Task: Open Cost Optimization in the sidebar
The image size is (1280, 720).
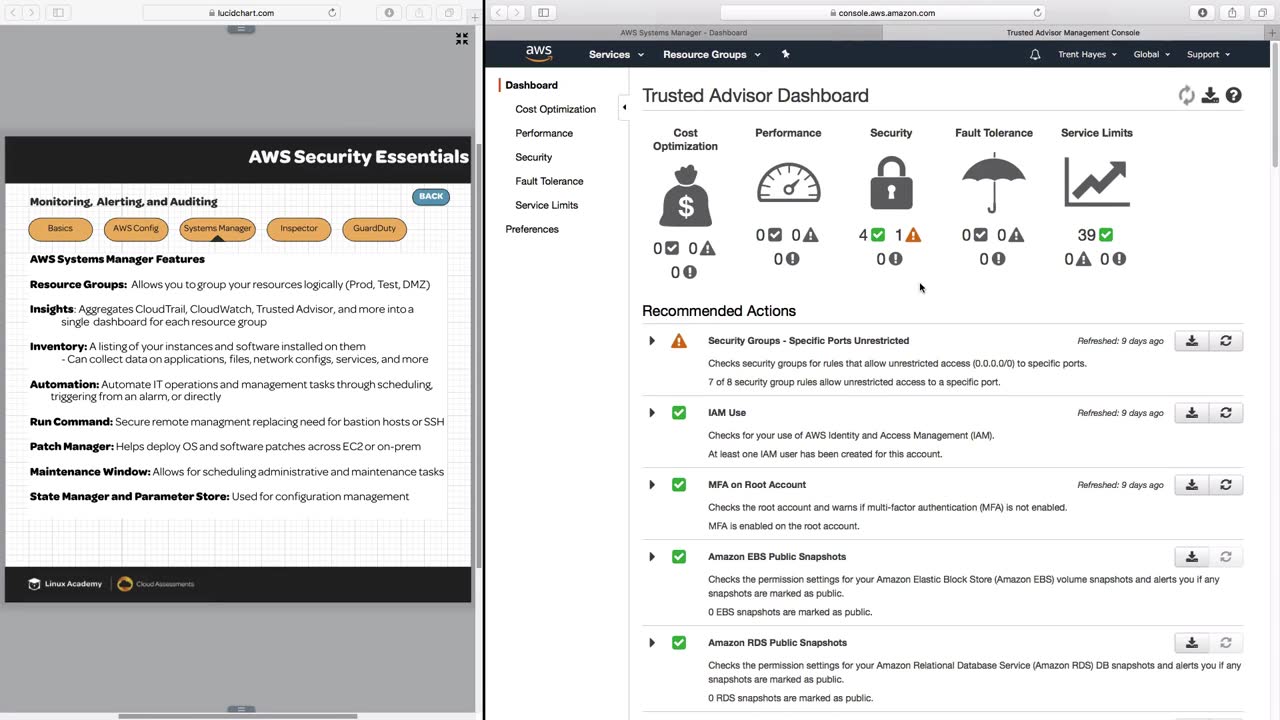Action: point(555,109)
